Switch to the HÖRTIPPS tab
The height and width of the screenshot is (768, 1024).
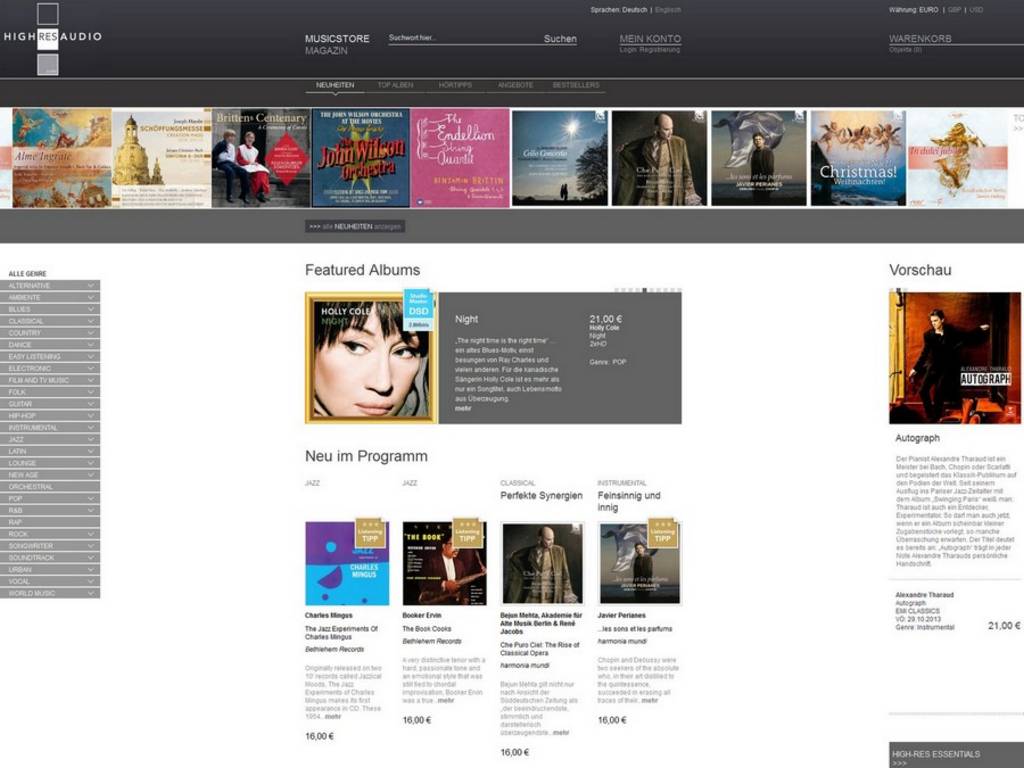(455, 85)
